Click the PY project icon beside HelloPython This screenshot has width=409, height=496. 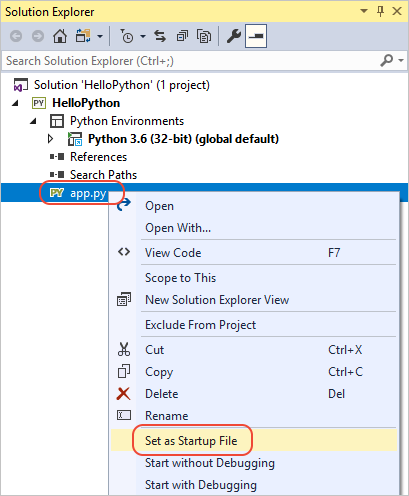pos(39,103)
